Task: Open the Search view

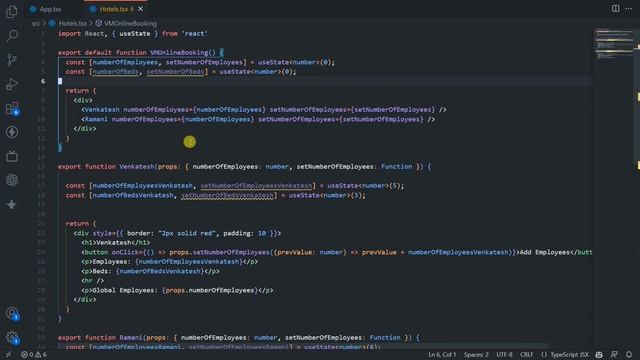Action: [12, 36]
